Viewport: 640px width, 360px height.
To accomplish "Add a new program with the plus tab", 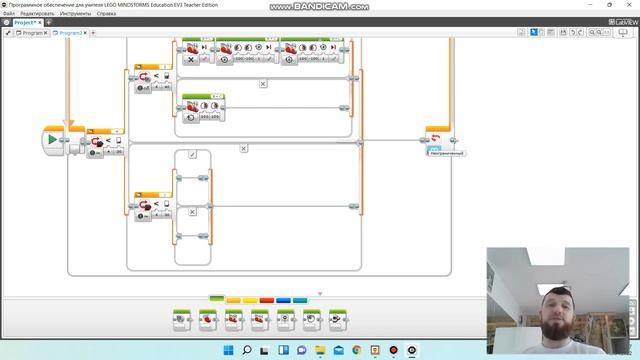I will click(93, 33).
